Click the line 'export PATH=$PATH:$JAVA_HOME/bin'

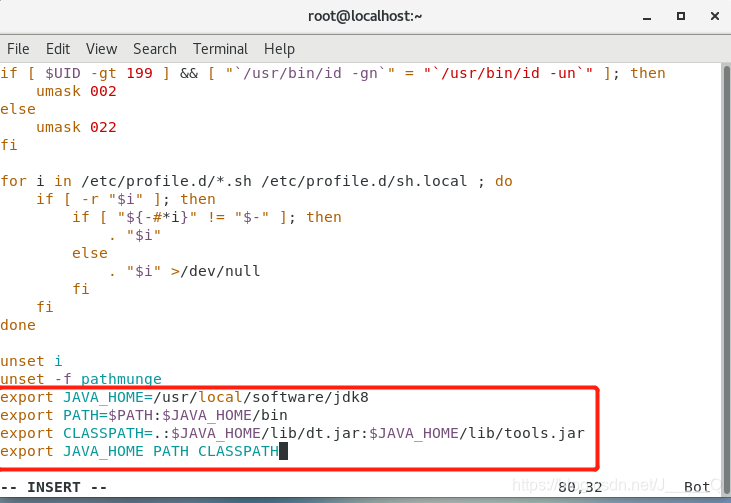[x=144, y=415]
